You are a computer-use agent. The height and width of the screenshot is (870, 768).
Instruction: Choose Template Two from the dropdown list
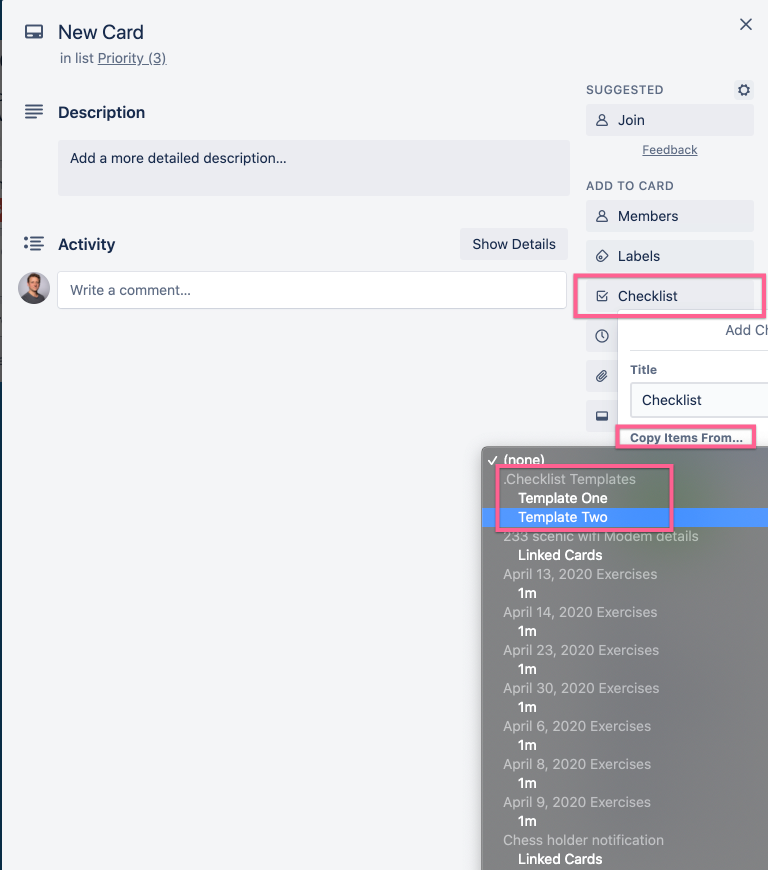pos(625,517)
